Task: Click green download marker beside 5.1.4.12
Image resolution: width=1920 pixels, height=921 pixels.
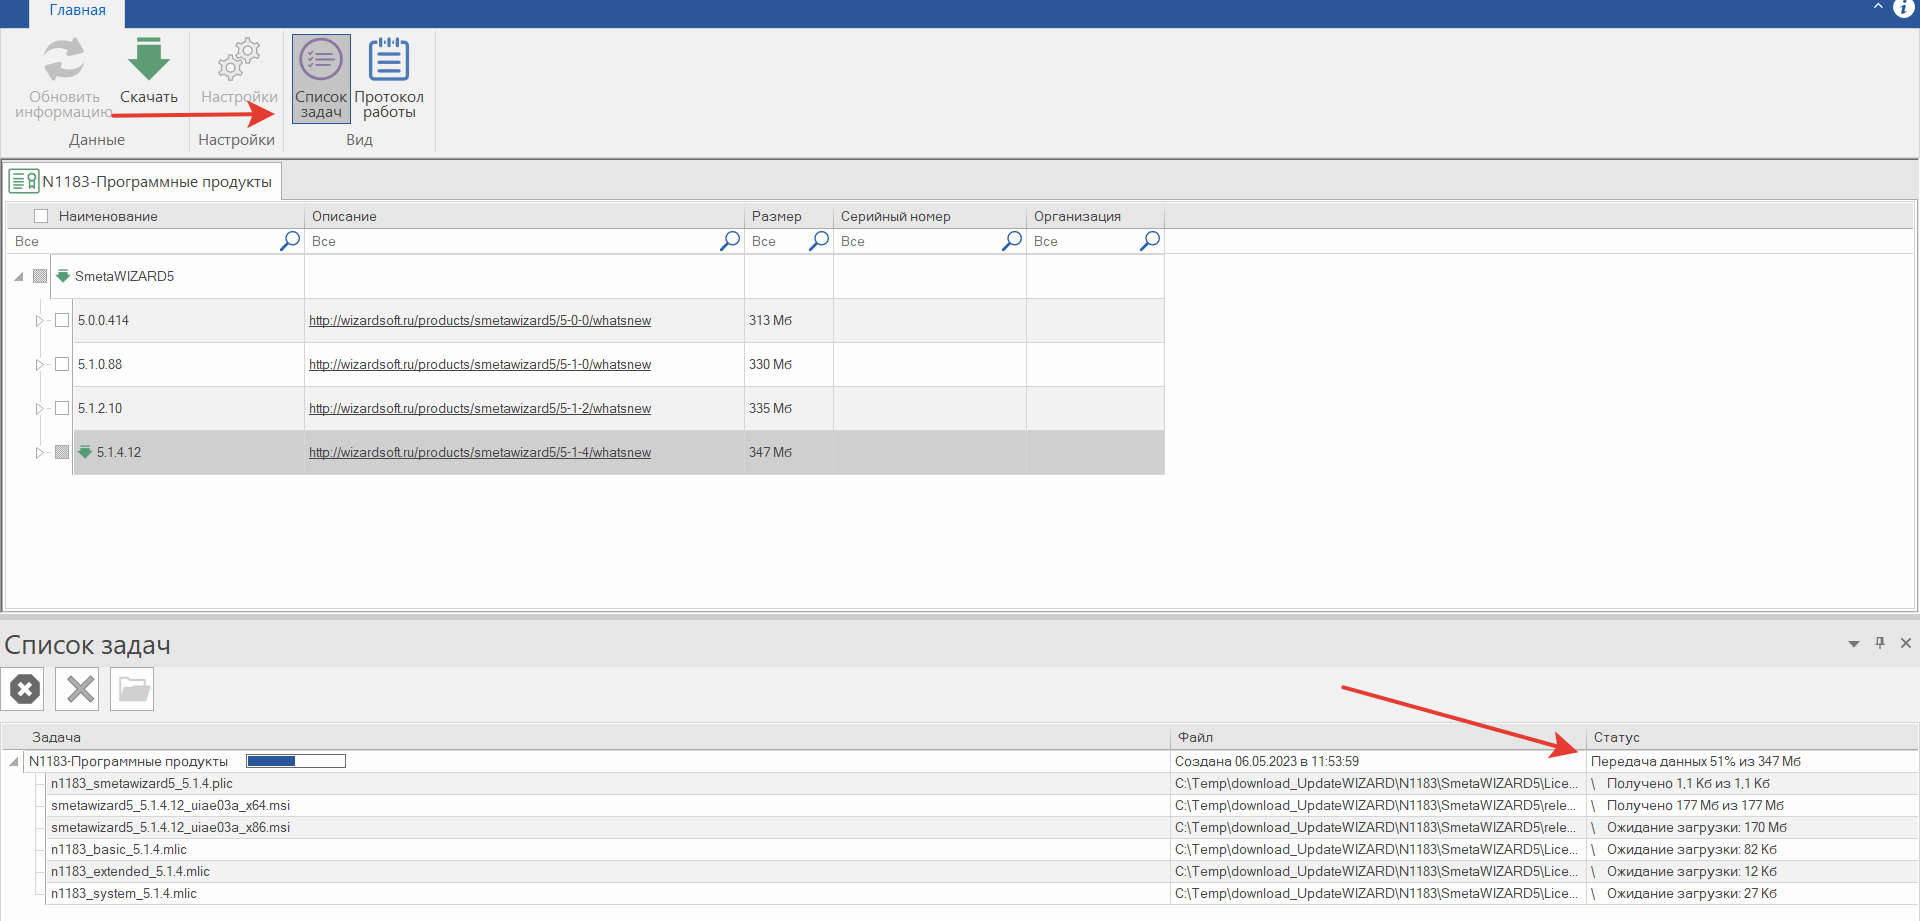Action: [85, 452]
